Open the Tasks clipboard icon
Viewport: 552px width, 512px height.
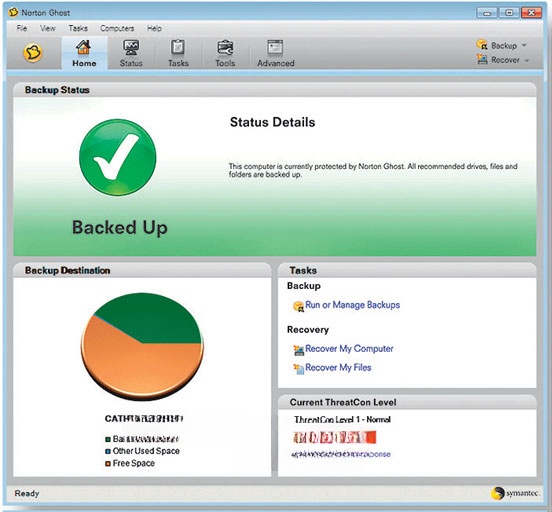178,48
